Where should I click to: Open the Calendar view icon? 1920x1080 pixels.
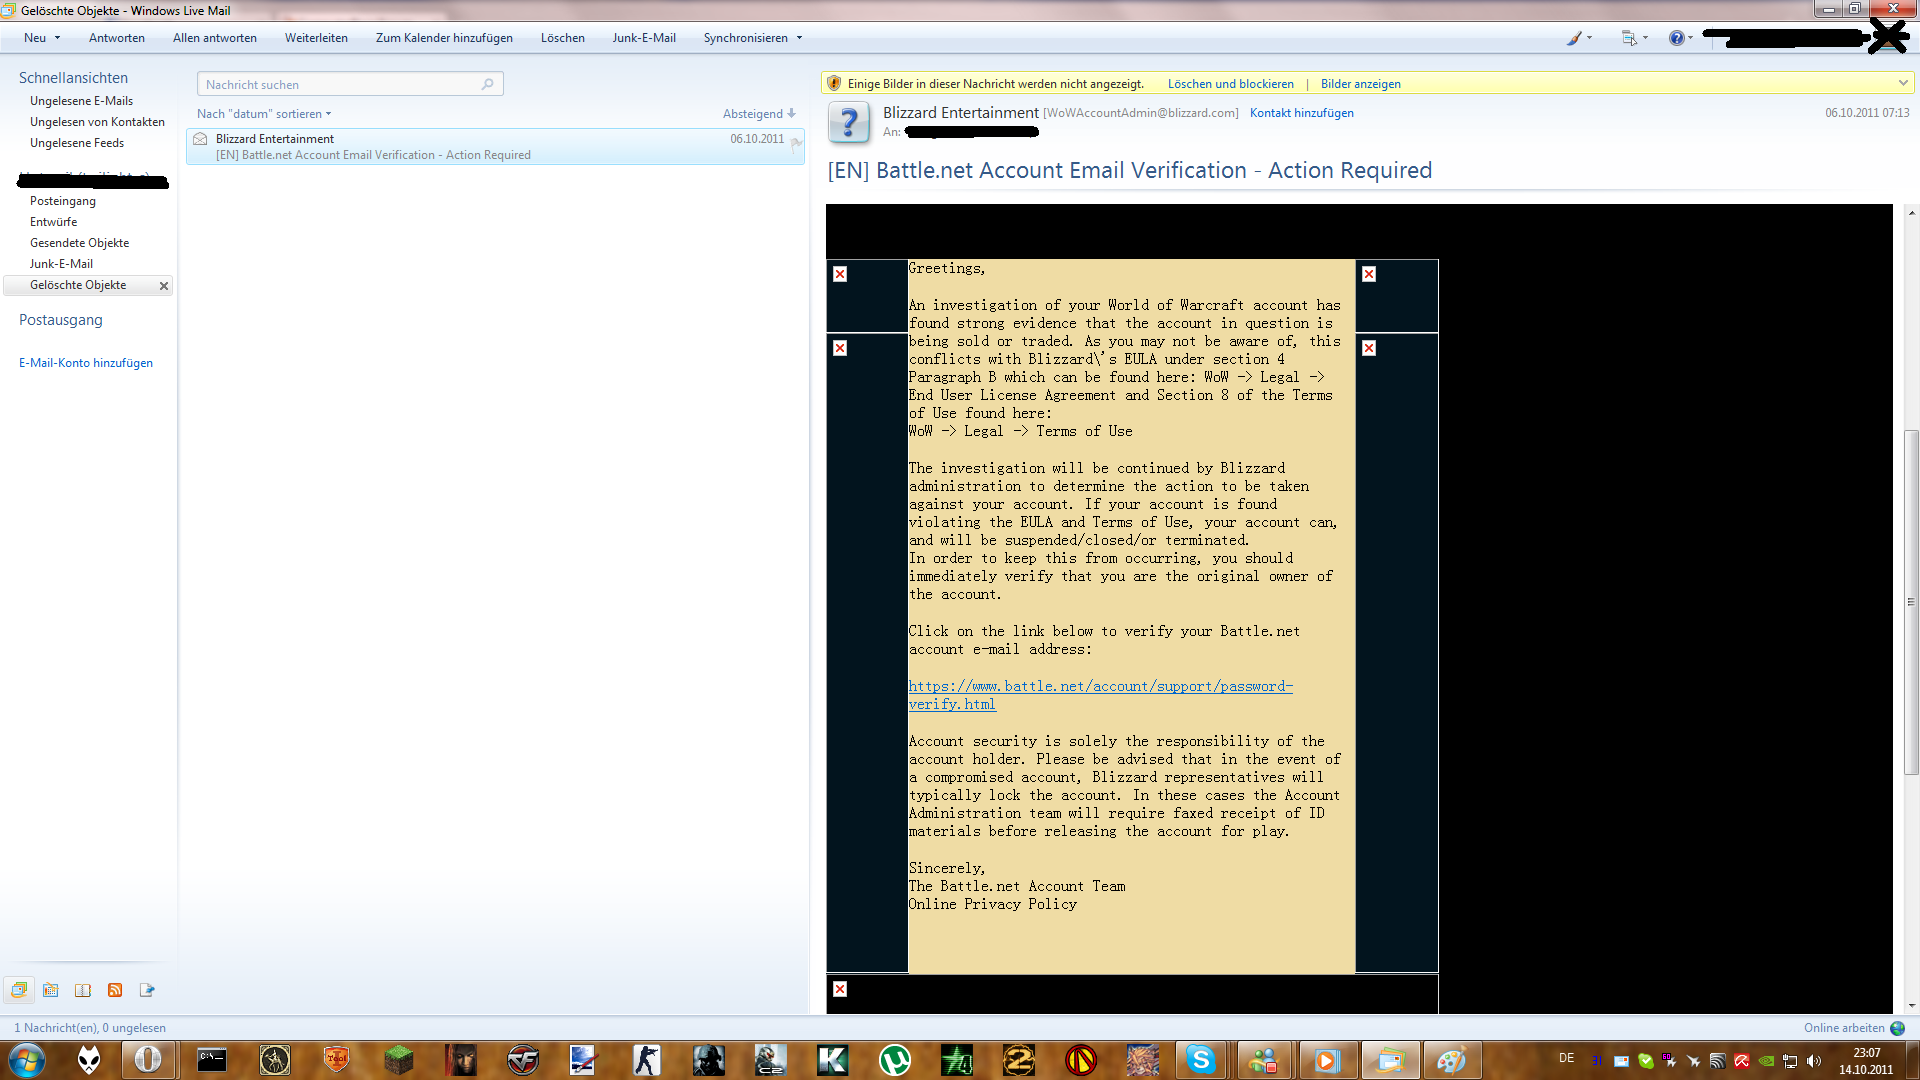(x=51, y=990)
